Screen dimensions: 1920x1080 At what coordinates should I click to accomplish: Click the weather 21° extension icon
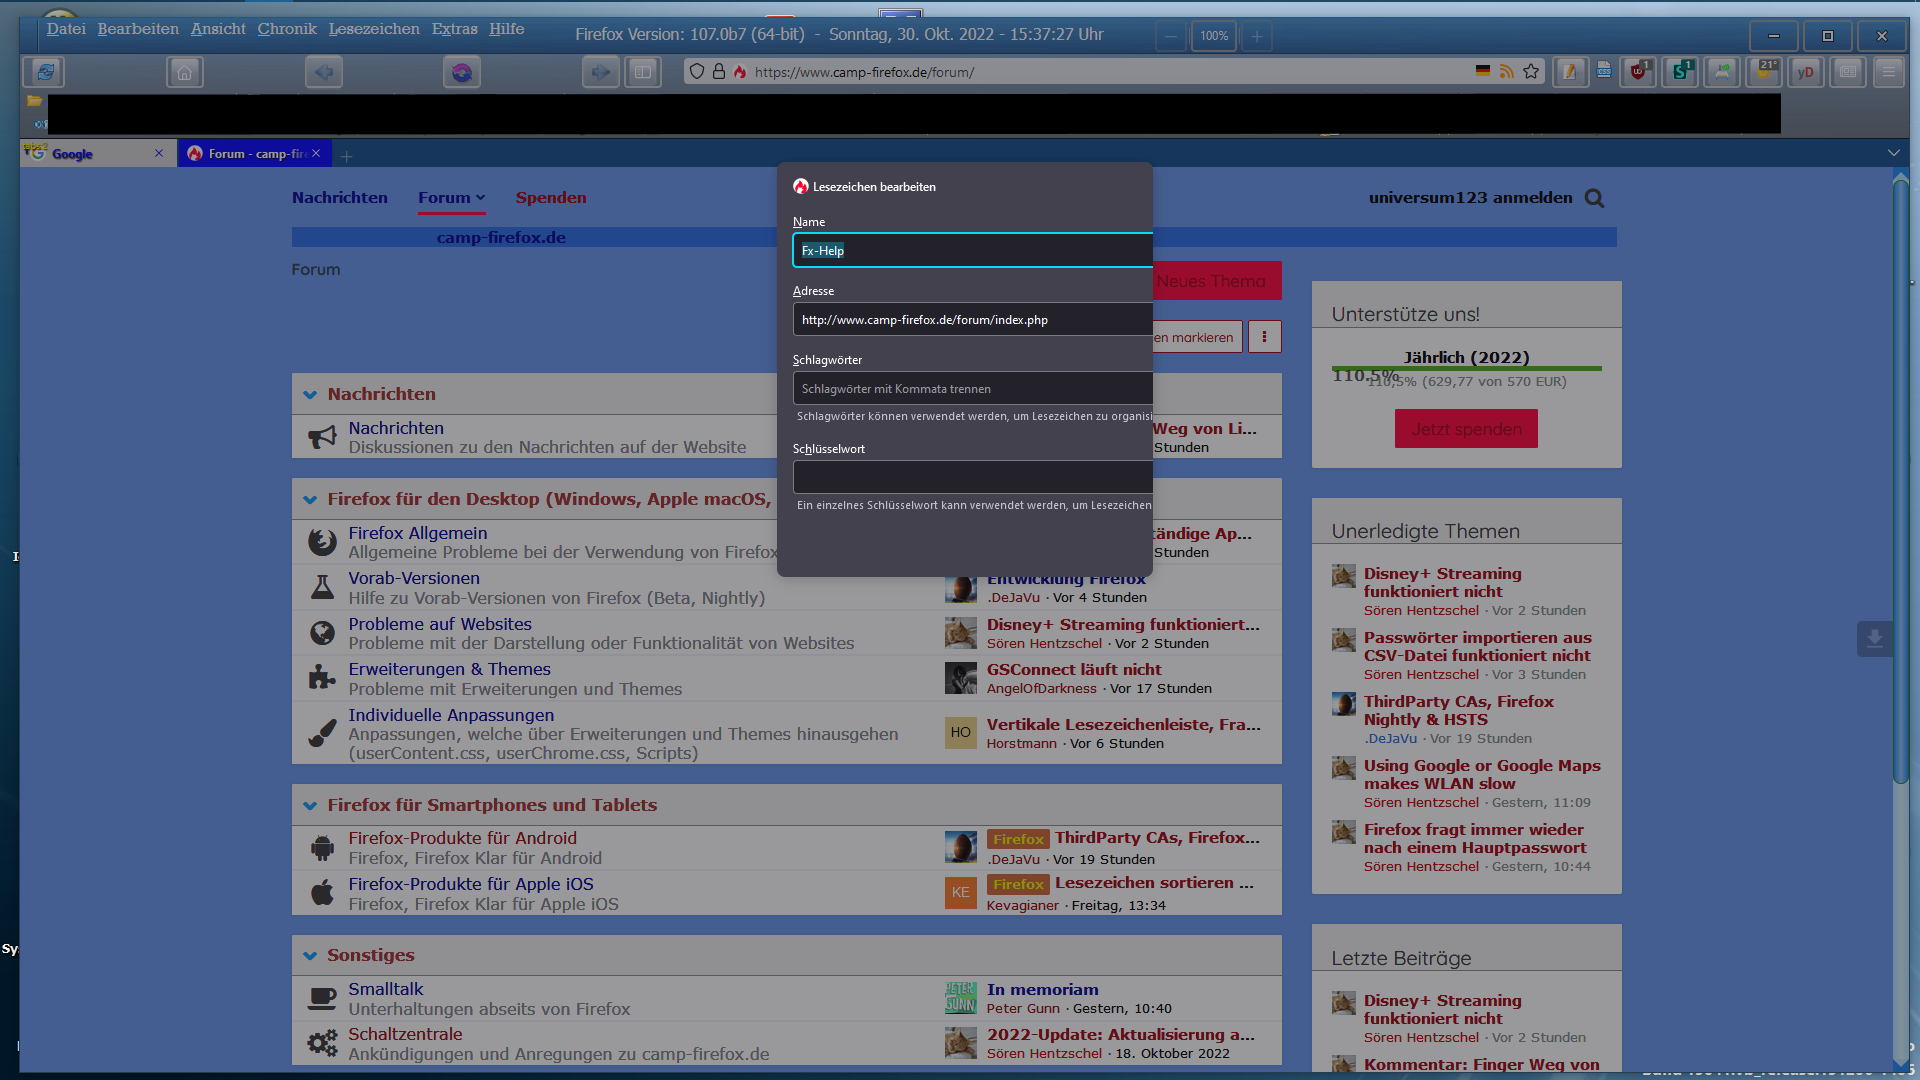pos(1765,72)
